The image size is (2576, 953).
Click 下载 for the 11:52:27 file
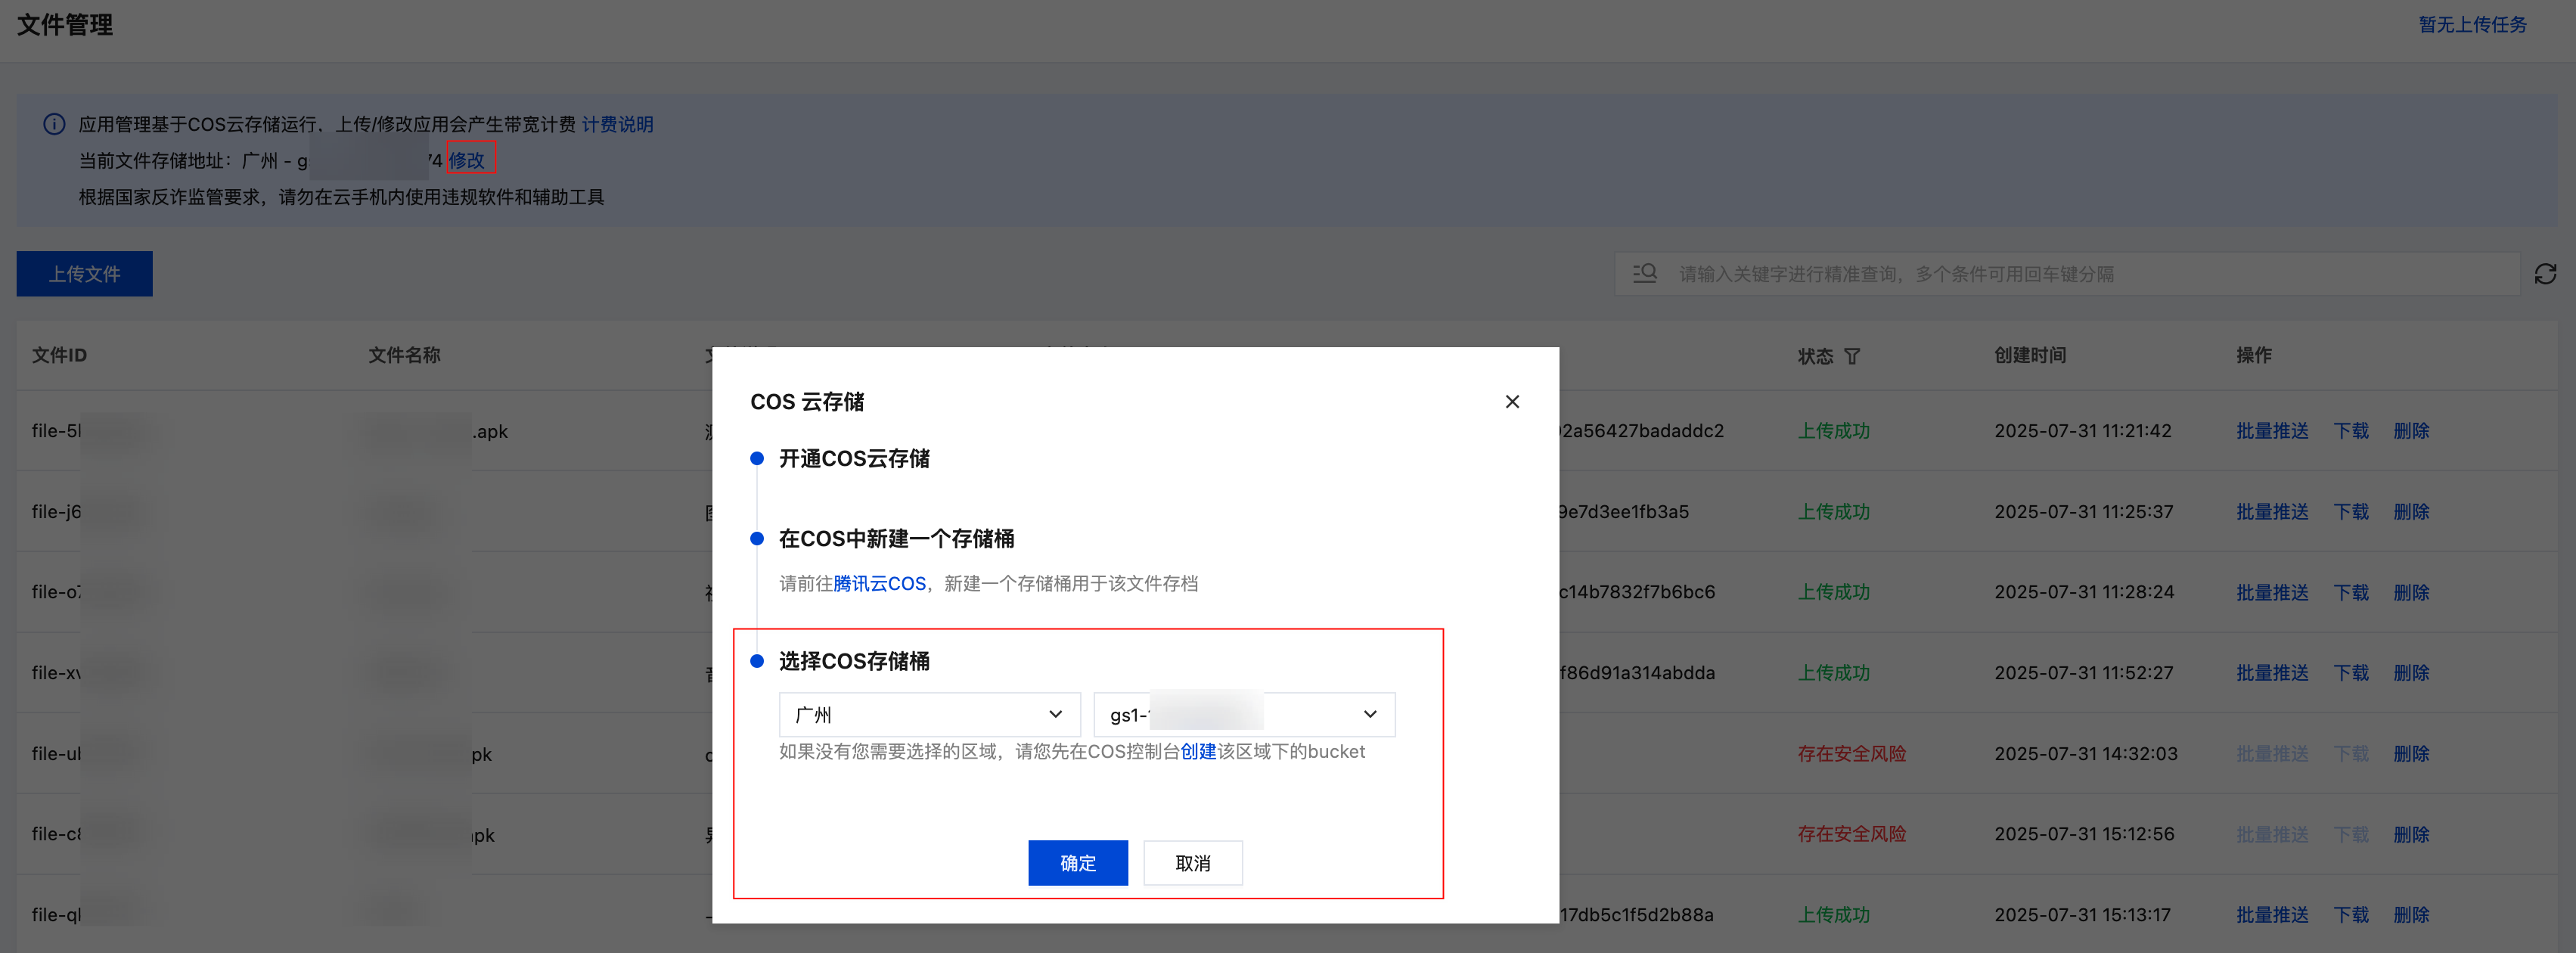click(x=2351, y=673)
